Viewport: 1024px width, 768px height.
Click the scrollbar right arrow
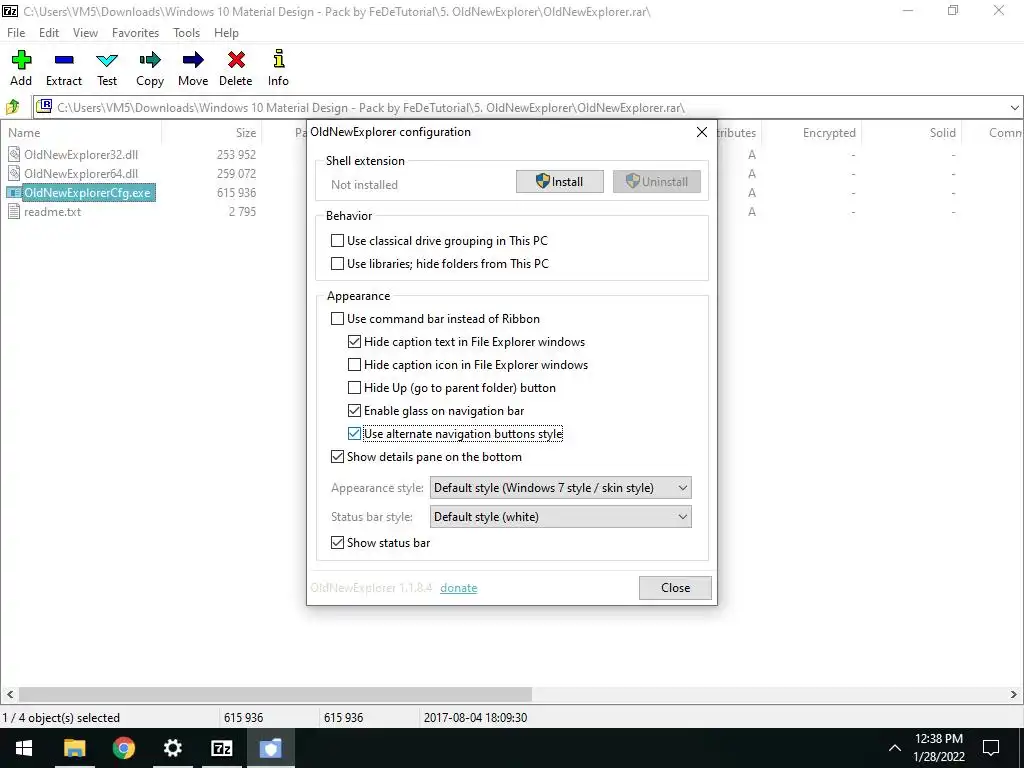point(1014,695)
